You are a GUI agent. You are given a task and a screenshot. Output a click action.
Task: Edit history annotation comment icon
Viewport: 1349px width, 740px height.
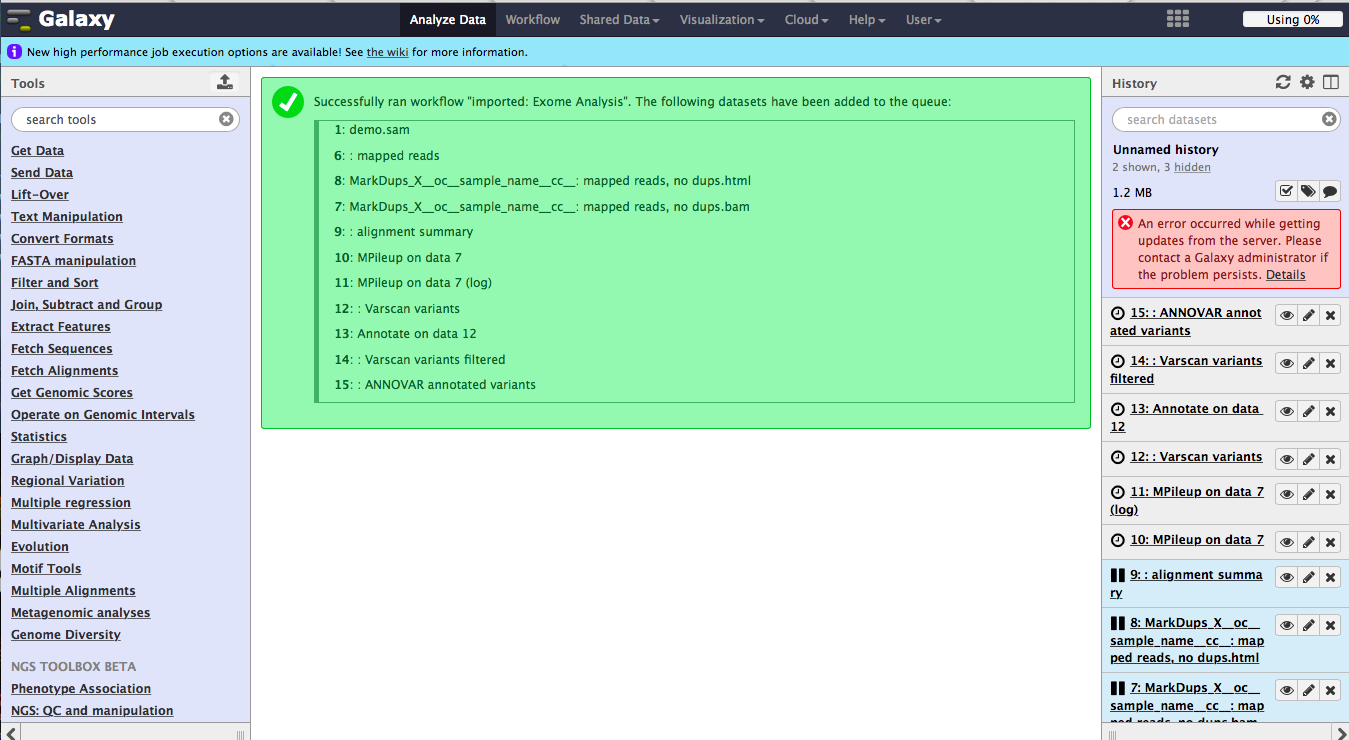[x=1330, y=191]
